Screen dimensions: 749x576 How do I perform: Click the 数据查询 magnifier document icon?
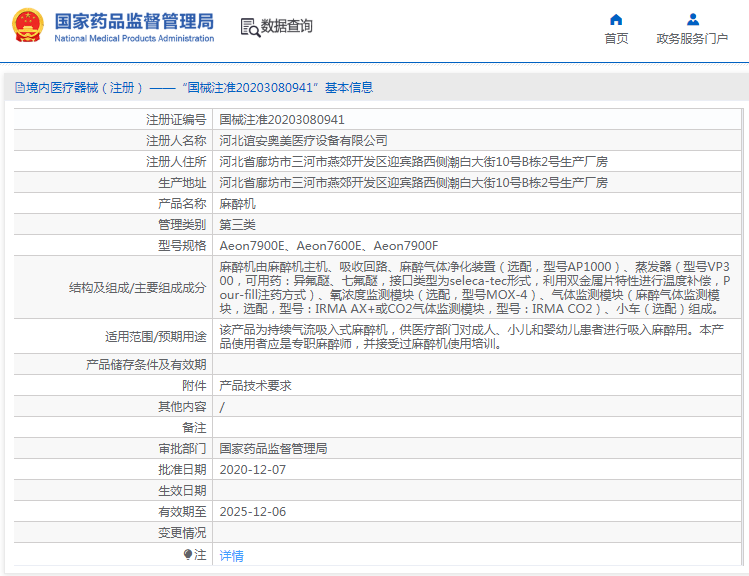tap(249, 27)
